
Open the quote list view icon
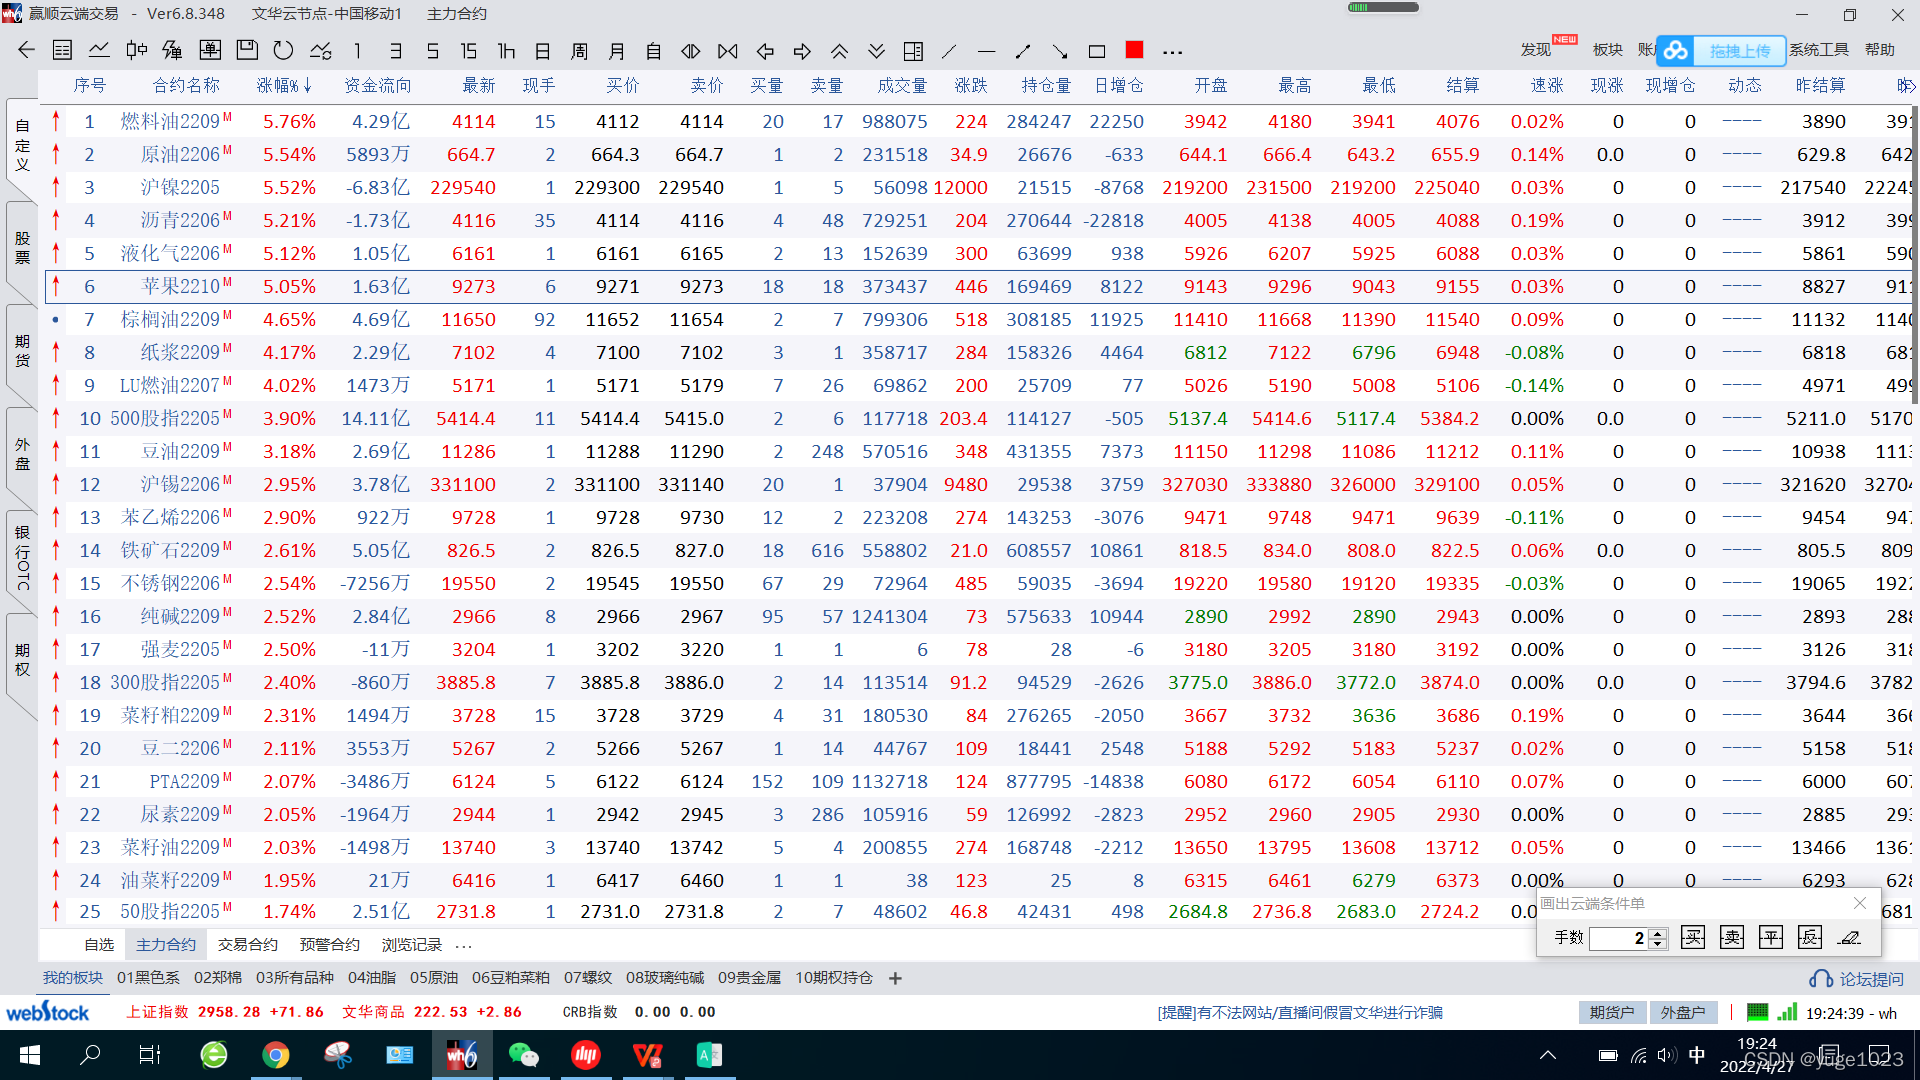click(62, 50)
